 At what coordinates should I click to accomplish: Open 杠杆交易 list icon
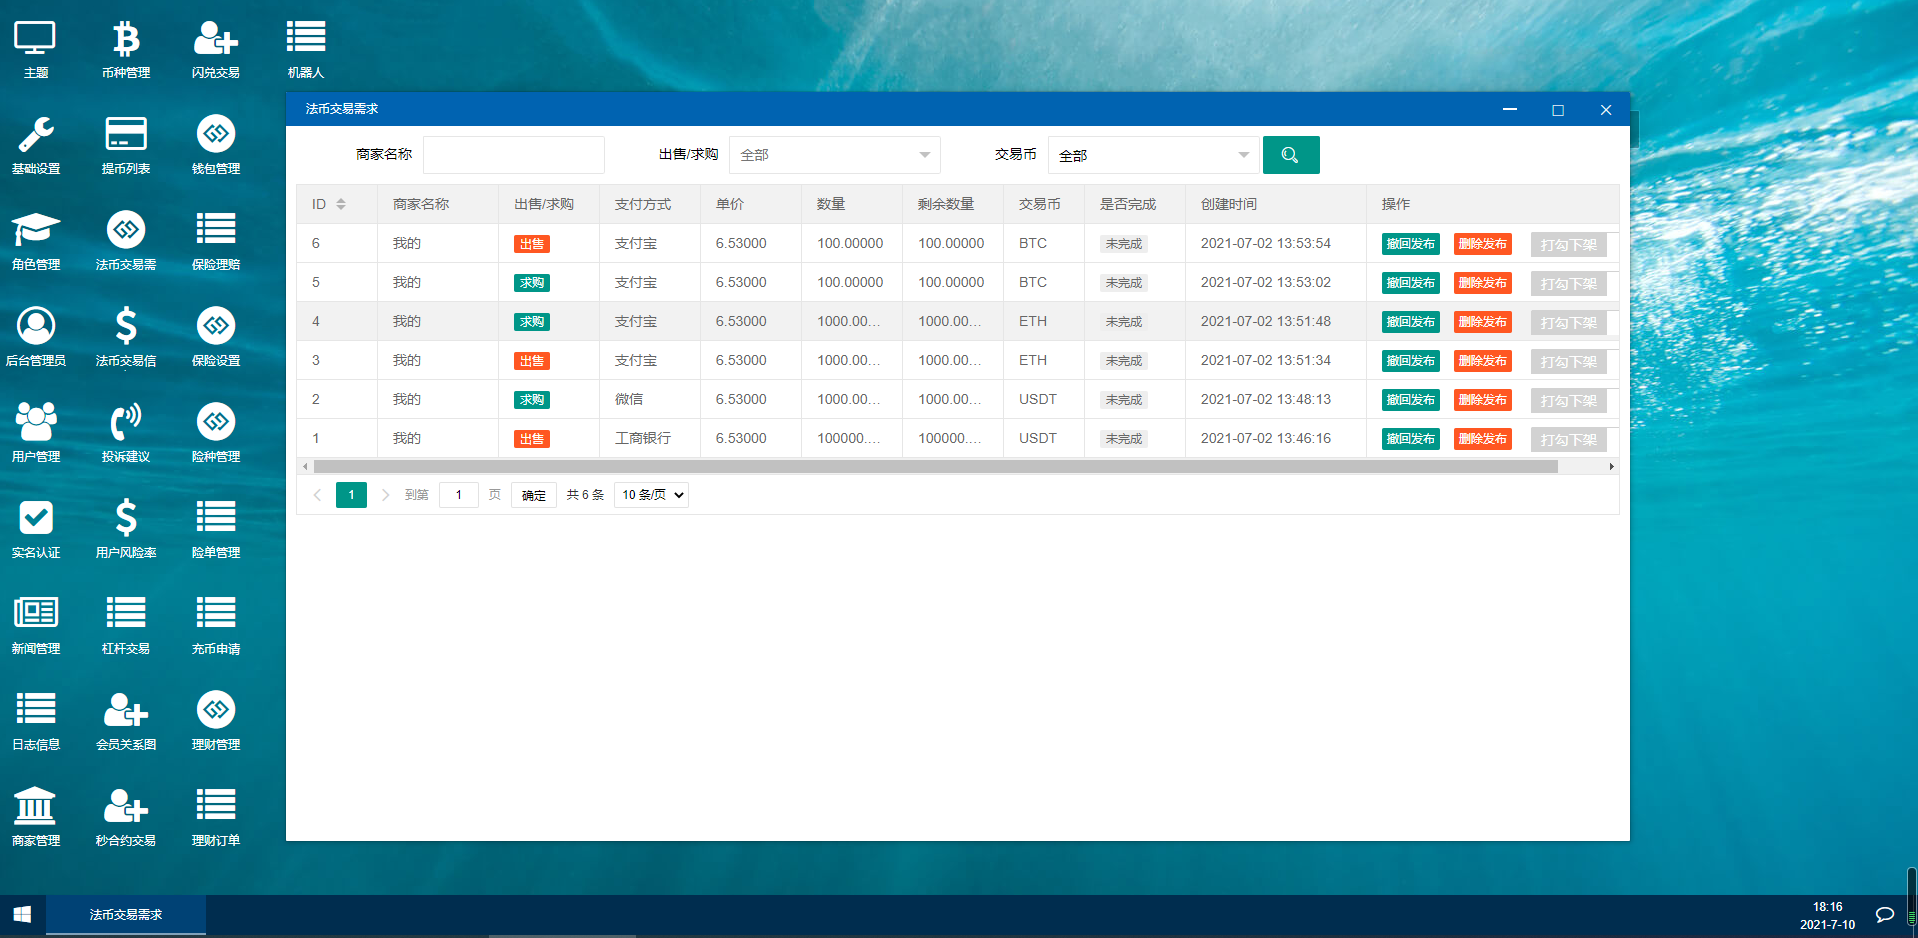[x=126, y=625]
